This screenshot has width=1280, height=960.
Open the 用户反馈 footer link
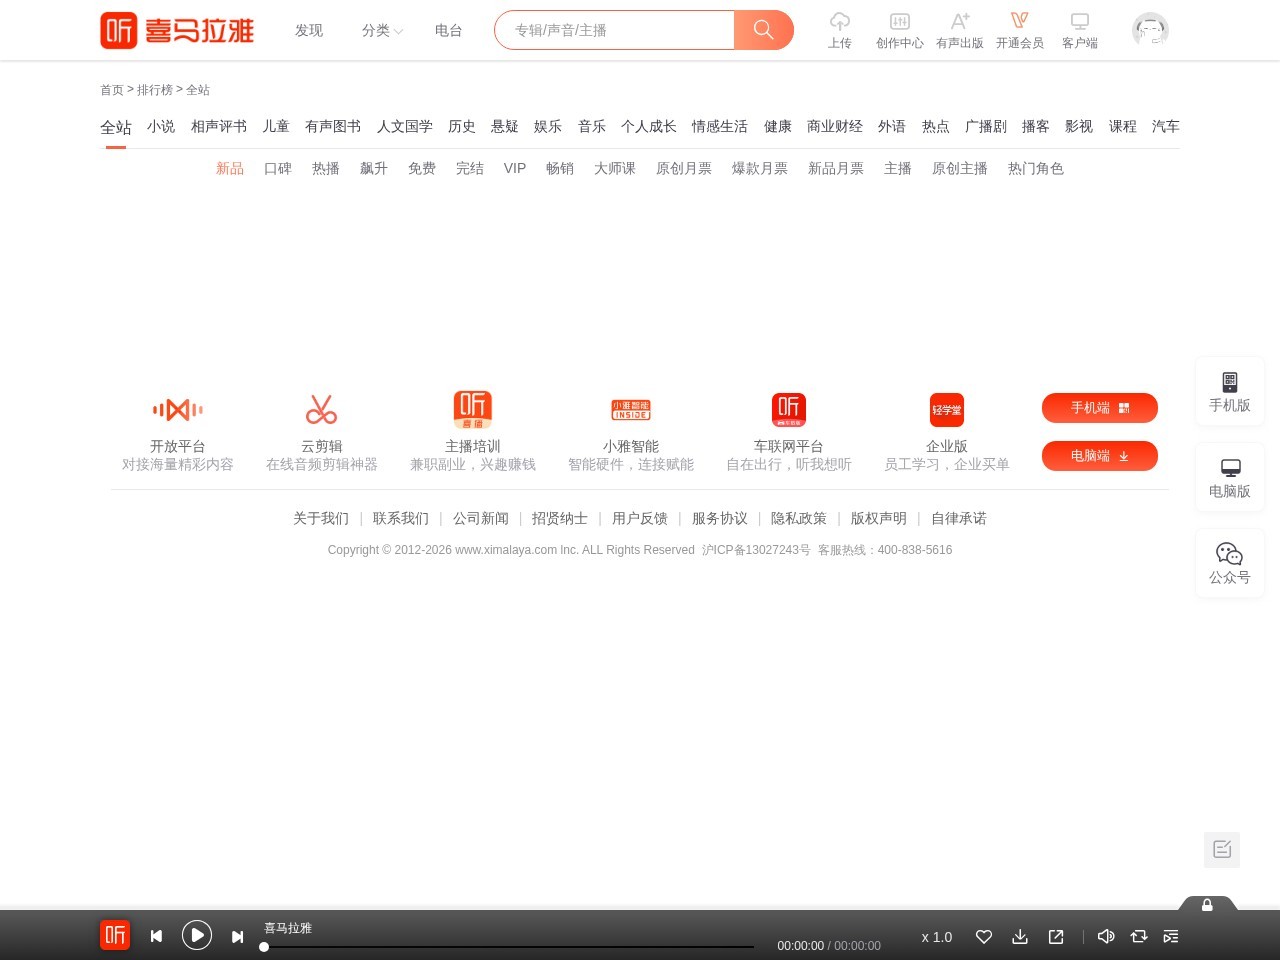click(640, 518)
